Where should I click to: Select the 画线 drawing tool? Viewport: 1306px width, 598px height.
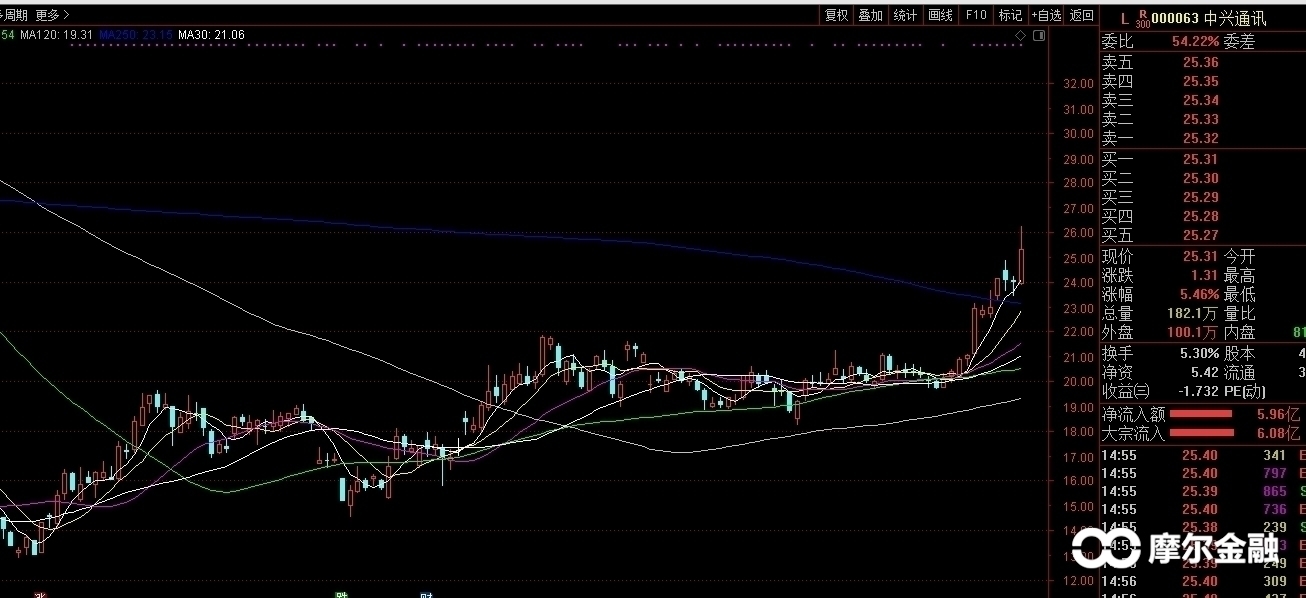[940, 15]
